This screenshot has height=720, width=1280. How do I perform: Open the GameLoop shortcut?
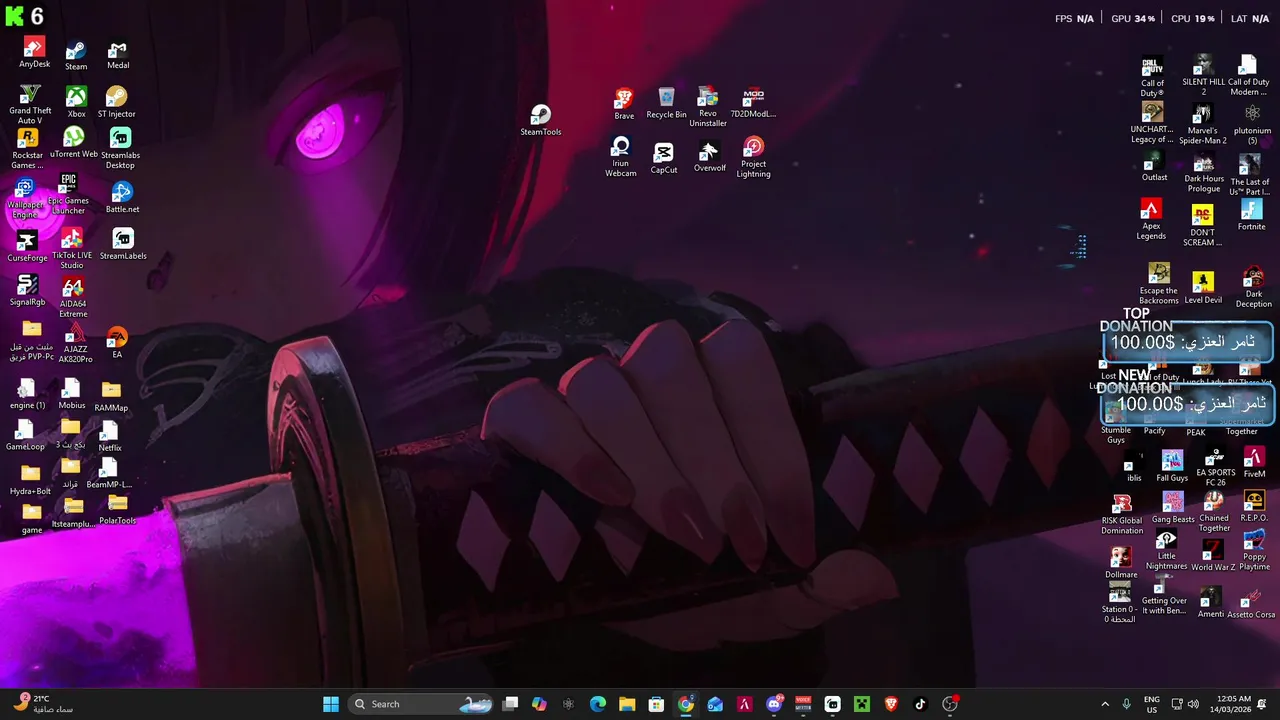25,435
